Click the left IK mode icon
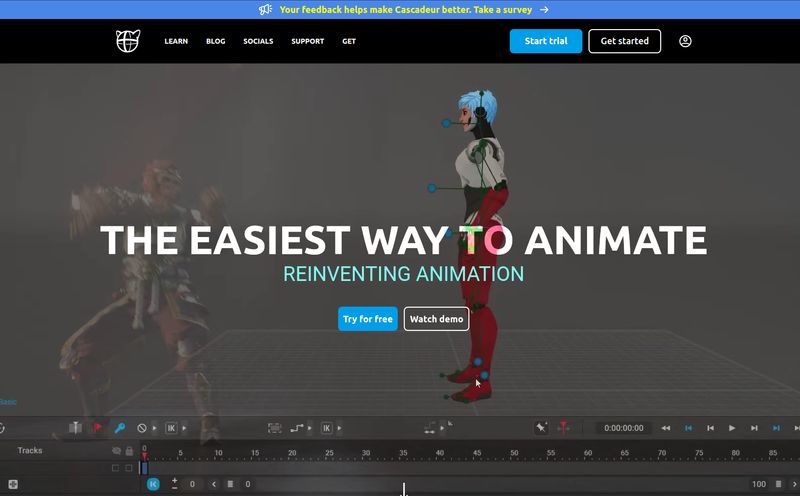 click(171, 428)
